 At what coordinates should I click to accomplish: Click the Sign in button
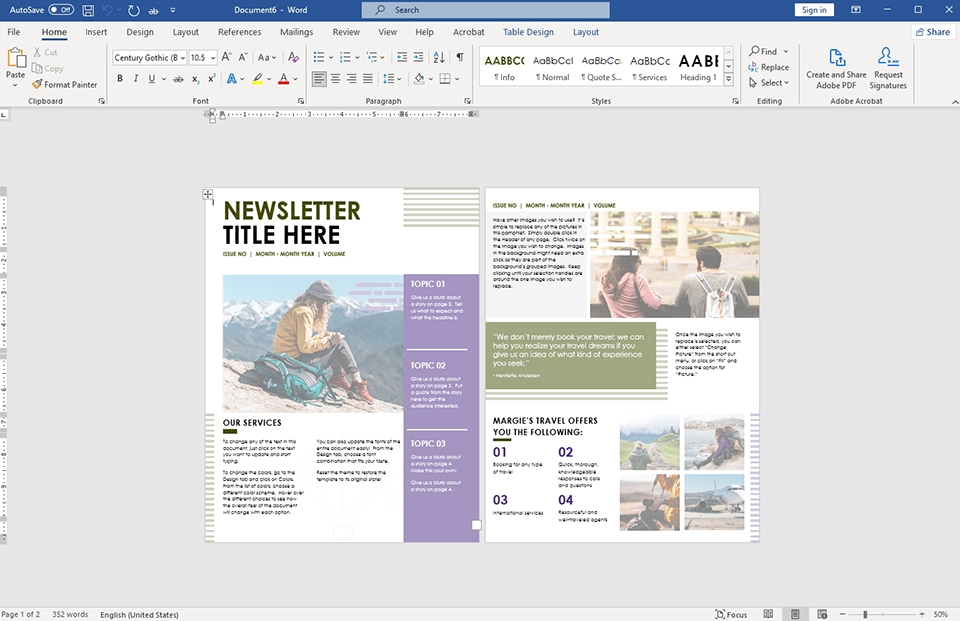click(815, 10)
